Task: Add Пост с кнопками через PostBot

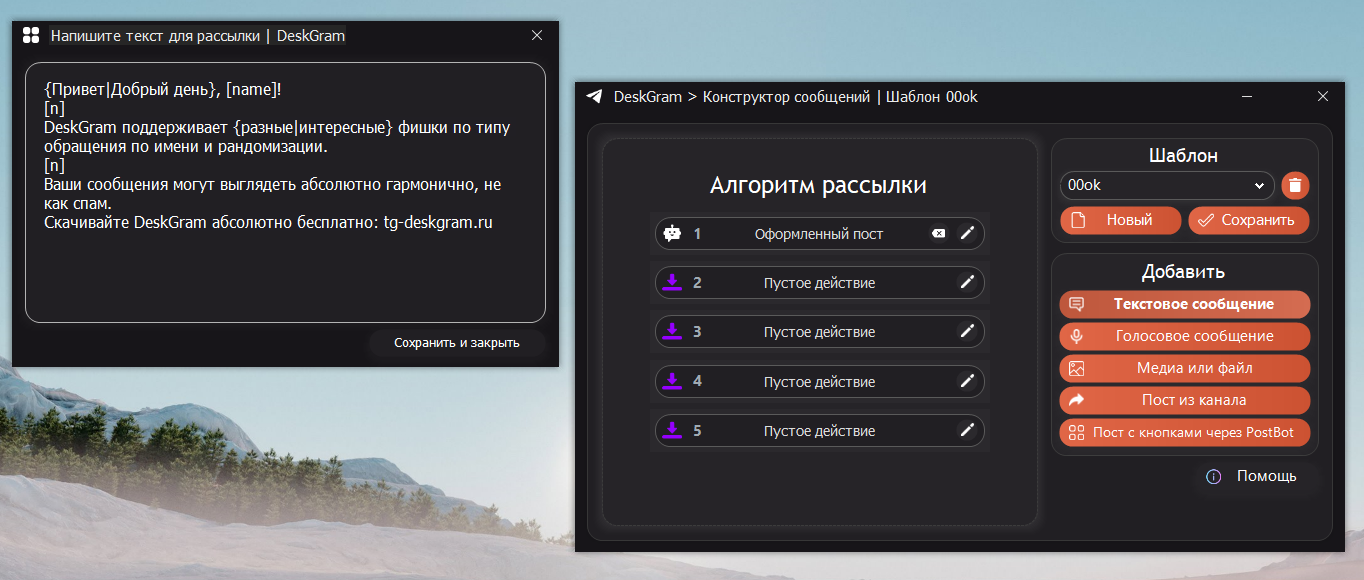Action: pos(1184,433)
